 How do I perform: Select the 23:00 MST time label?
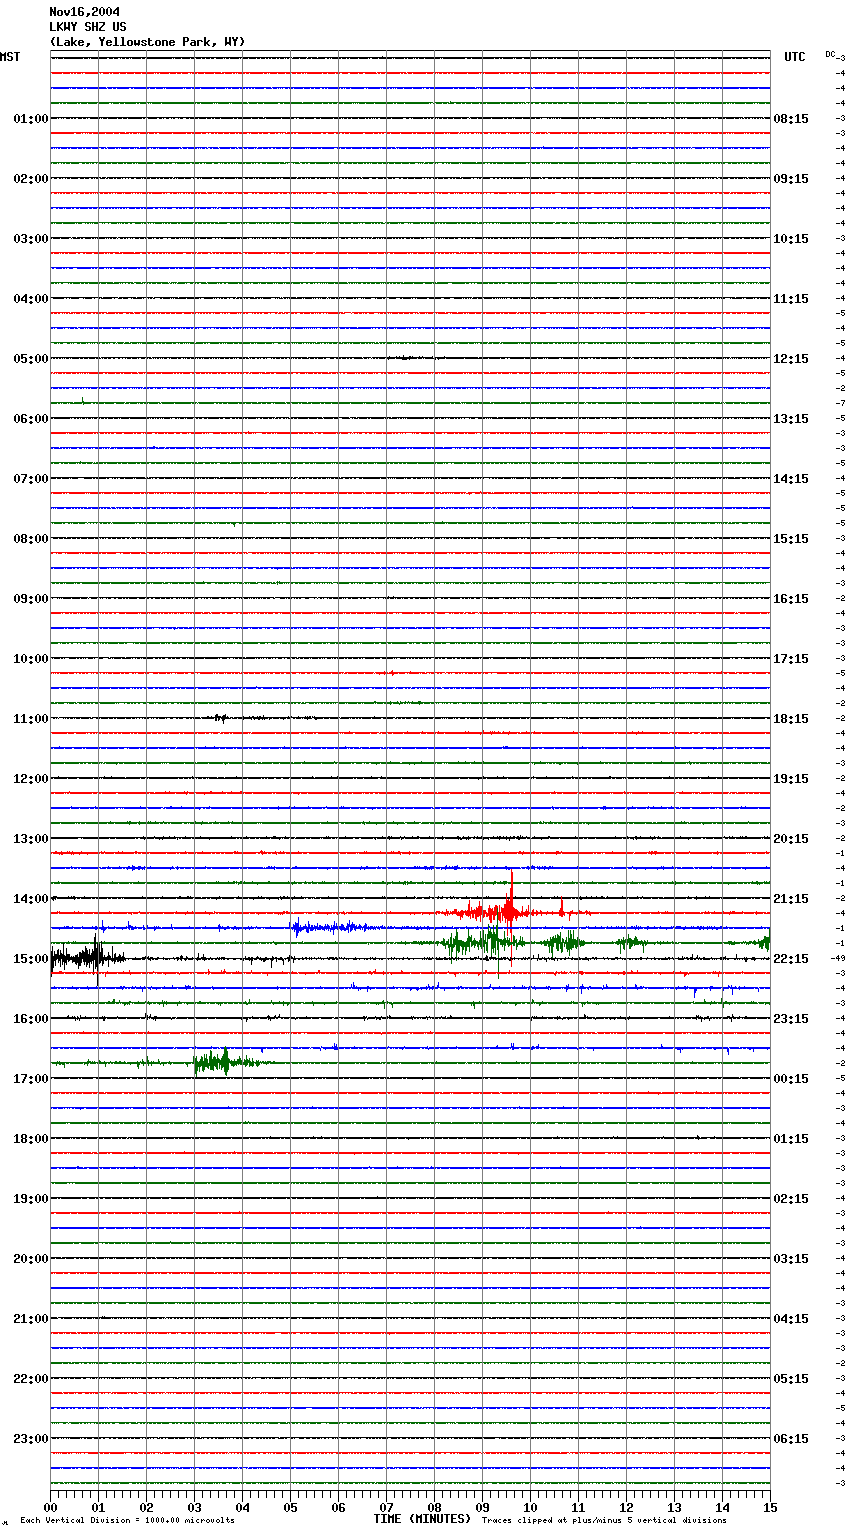(x=31, y=1439)
